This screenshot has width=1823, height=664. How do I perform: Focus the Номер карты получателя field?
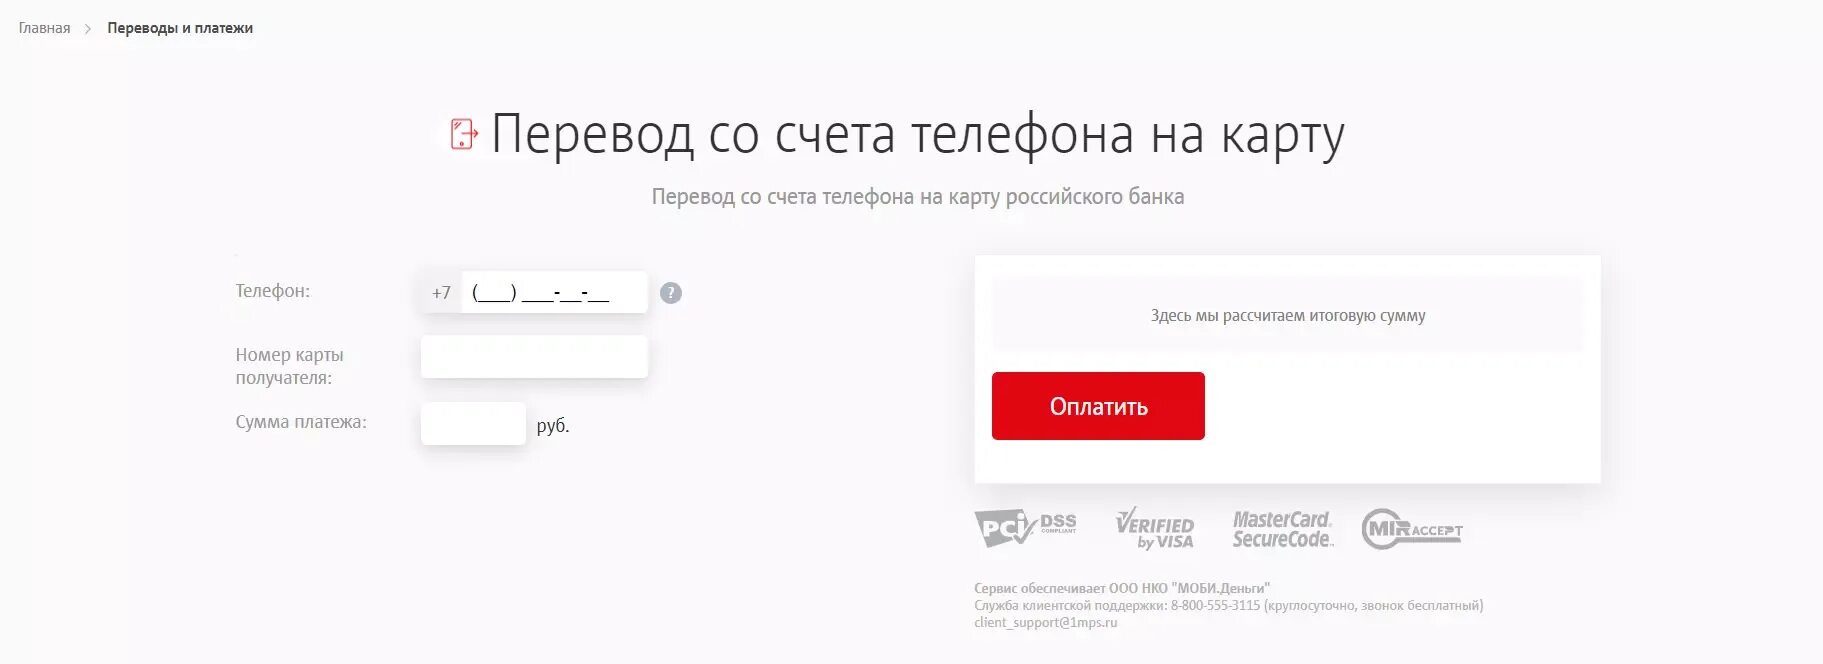tap(534, 357)
